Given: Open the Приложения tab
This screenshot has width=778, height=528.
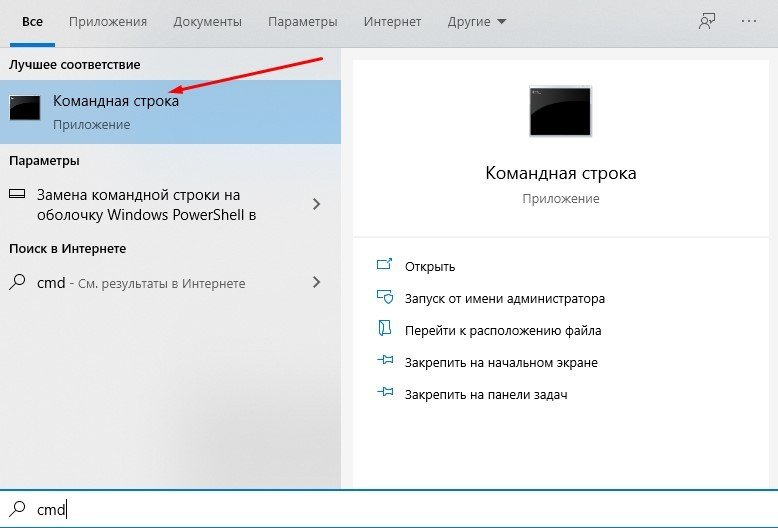Looking at the screenshot, I should (x=108, y=22).
